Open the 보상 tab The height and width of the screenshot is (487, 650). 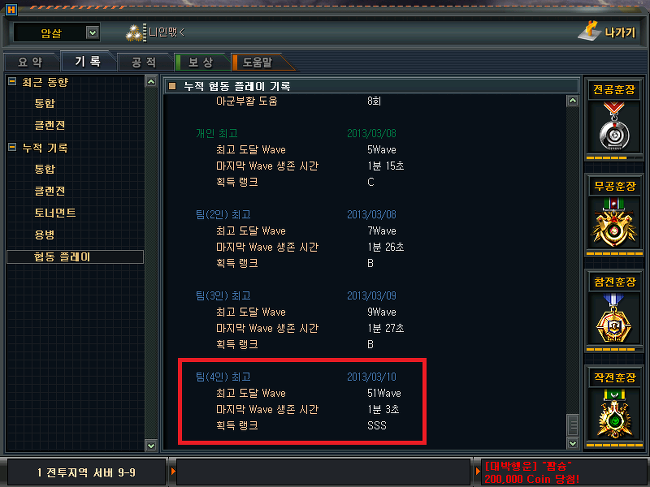201,62
